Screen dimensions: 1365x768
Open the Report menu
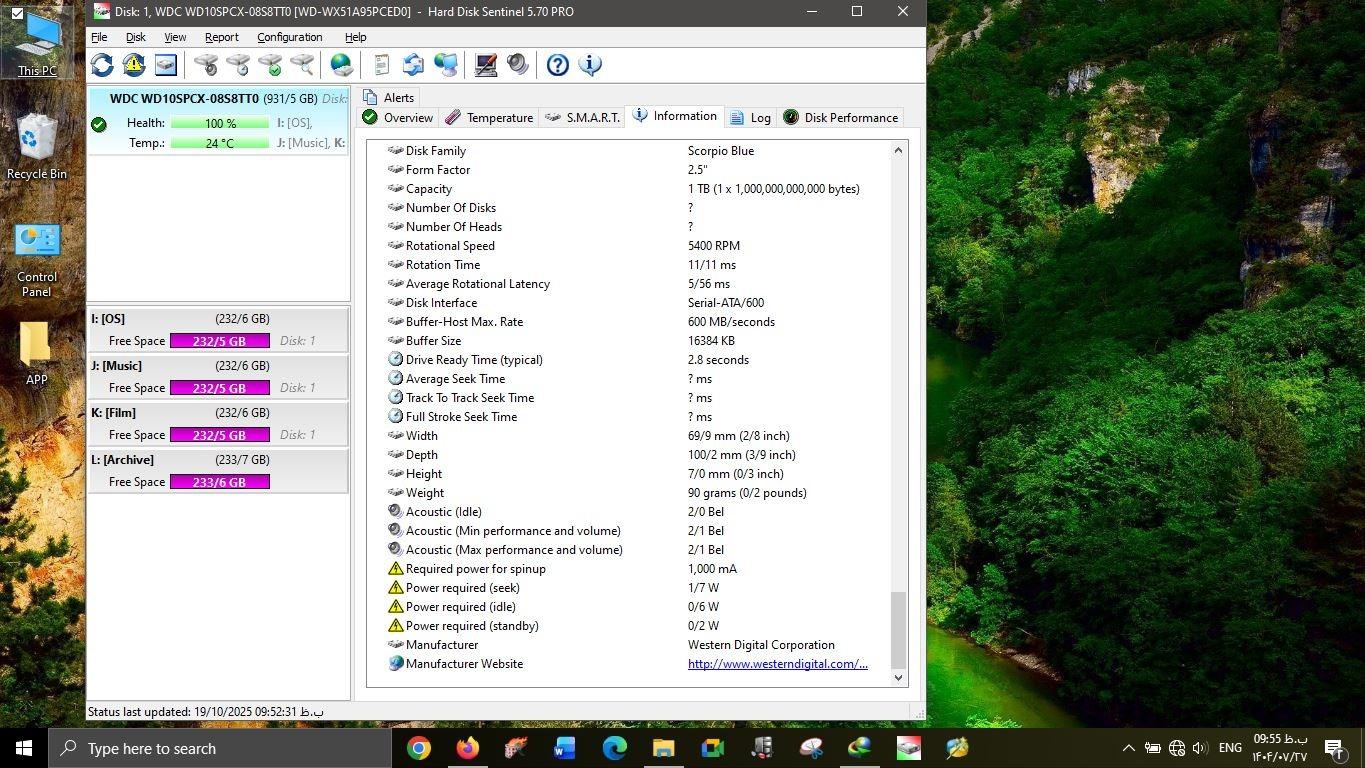click(x=221, y=37)
